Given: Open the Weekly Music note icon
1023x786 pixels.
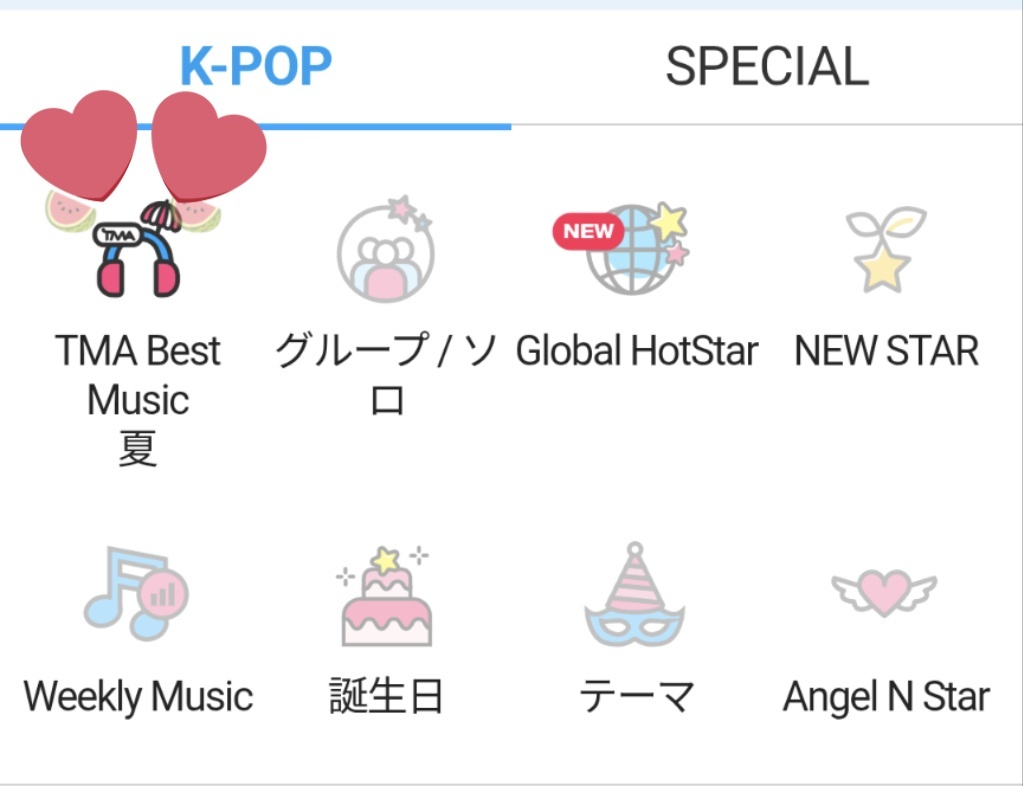Looking at the screenshot, I should pyautogui.click(x=136, y=594).
